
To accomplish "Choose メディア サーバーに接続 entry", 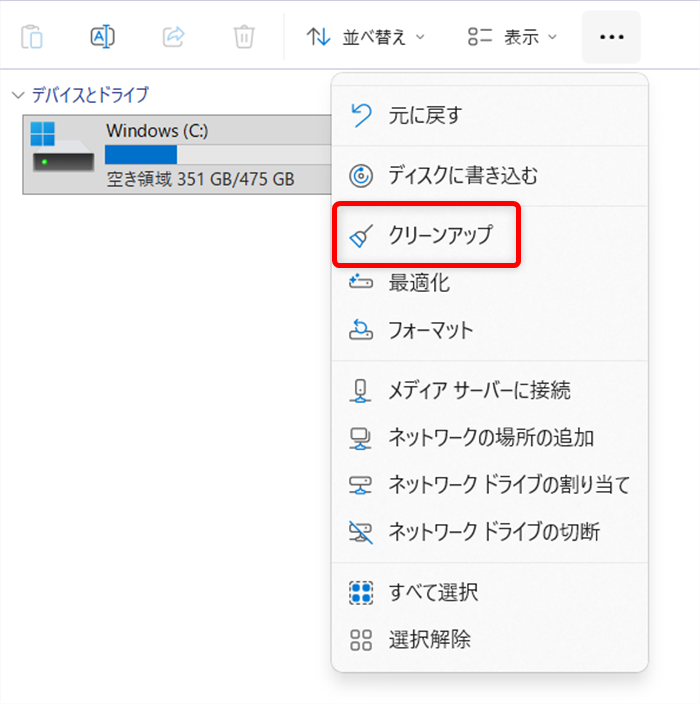I will (x=490, y=390).
